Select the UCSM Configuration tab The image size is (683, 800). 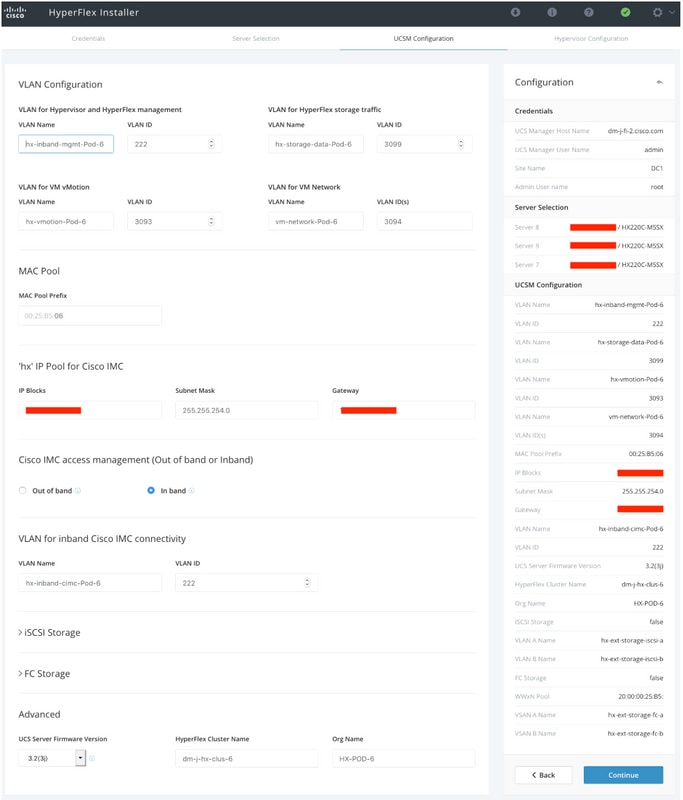pyautogui.click(x=423, y=38)
